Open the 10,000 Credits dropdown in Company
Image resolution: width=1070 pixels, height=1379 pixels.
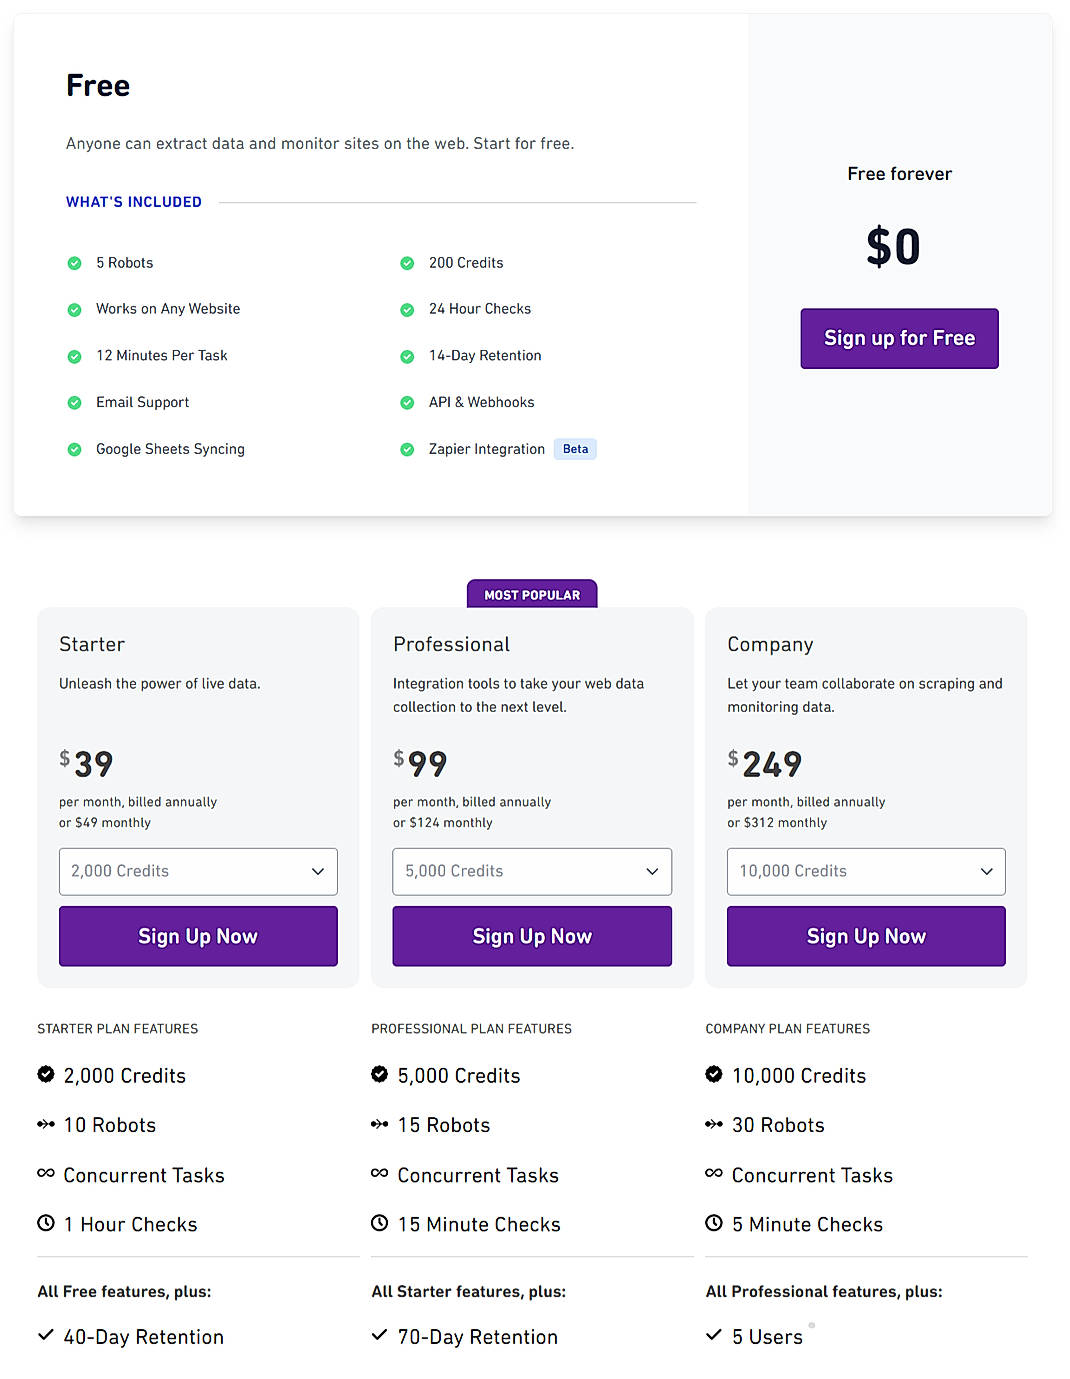[x=865, y=871]
